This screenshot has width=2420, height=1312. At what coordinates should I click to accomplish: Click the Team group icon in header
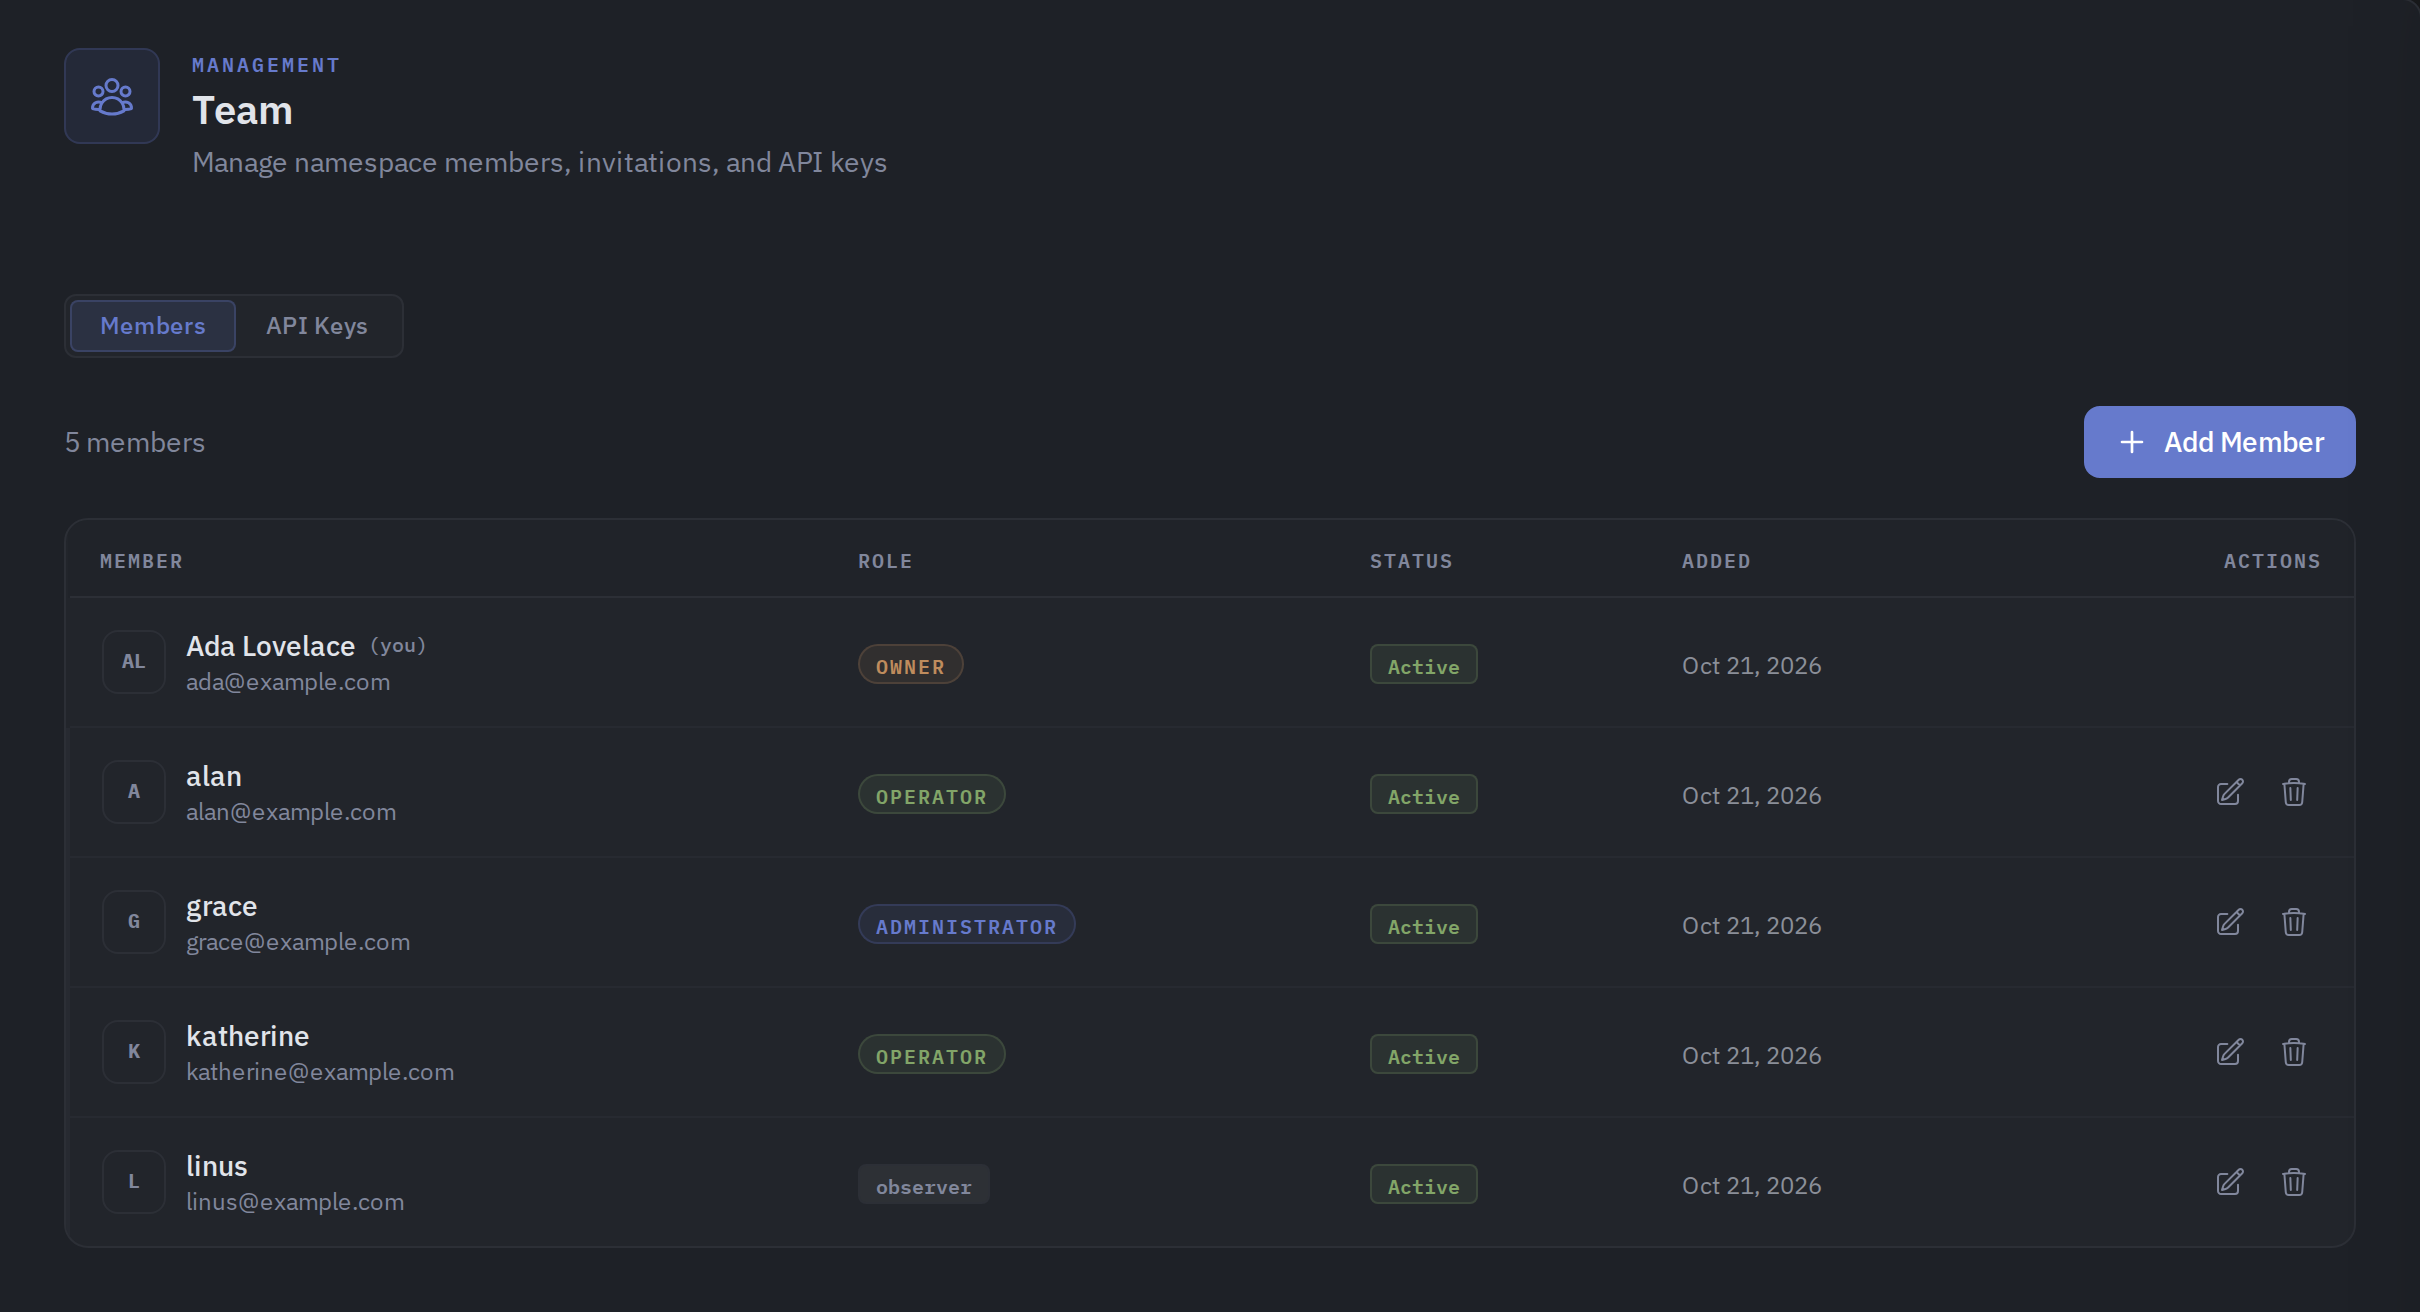112,96
